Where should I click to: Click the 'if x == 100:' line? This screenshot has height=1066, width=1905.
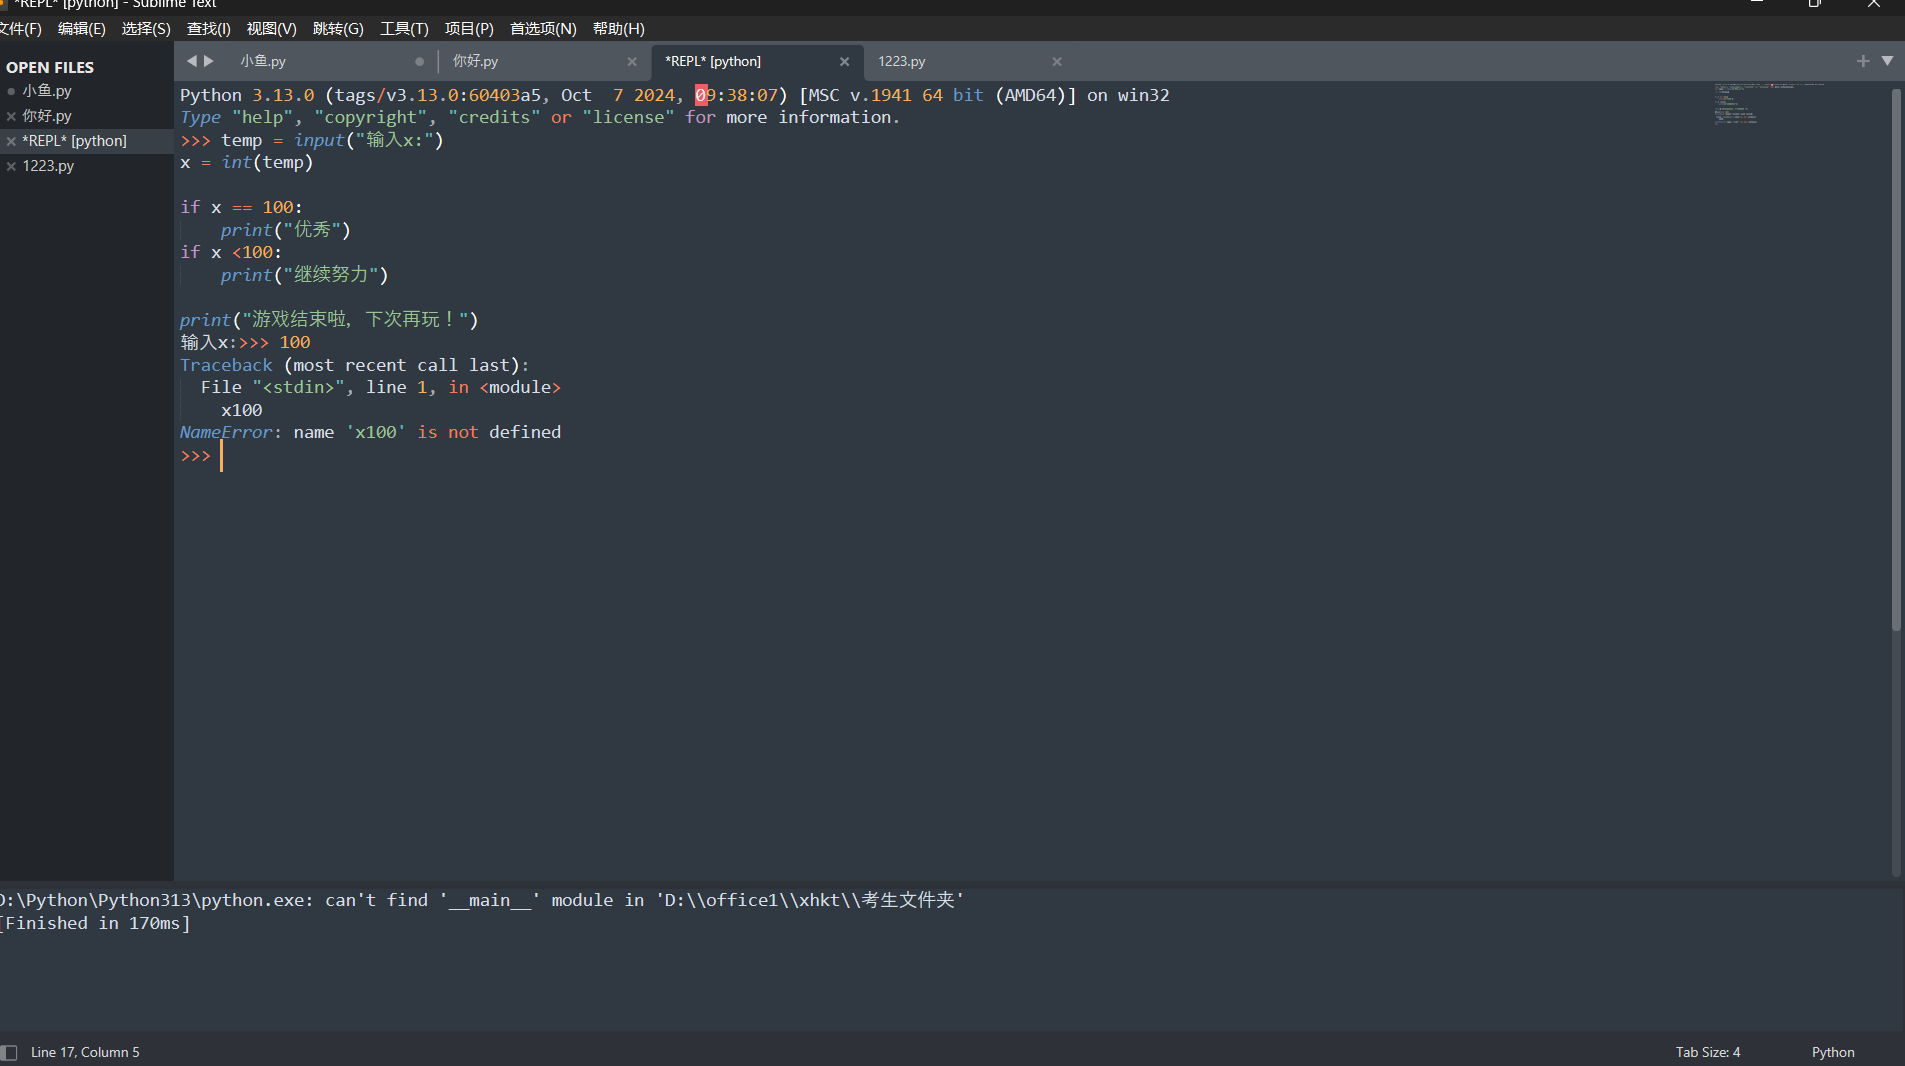click(x=241, y=208)
